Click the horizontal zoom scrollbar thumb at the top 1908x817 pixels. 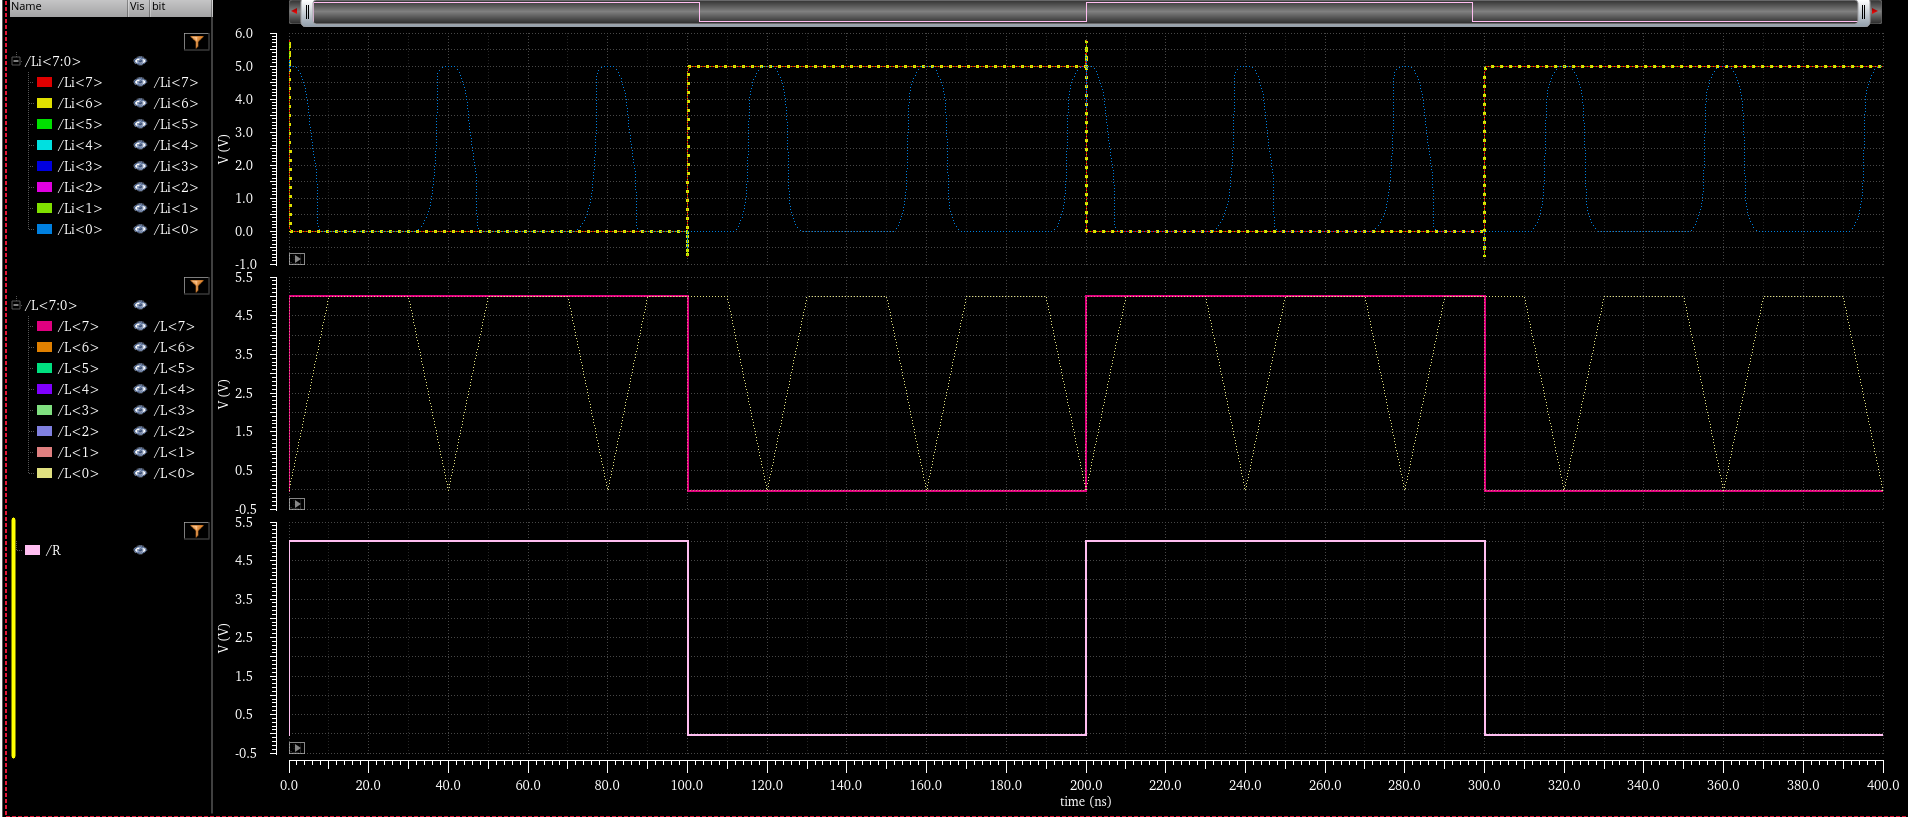(1085, 12)
